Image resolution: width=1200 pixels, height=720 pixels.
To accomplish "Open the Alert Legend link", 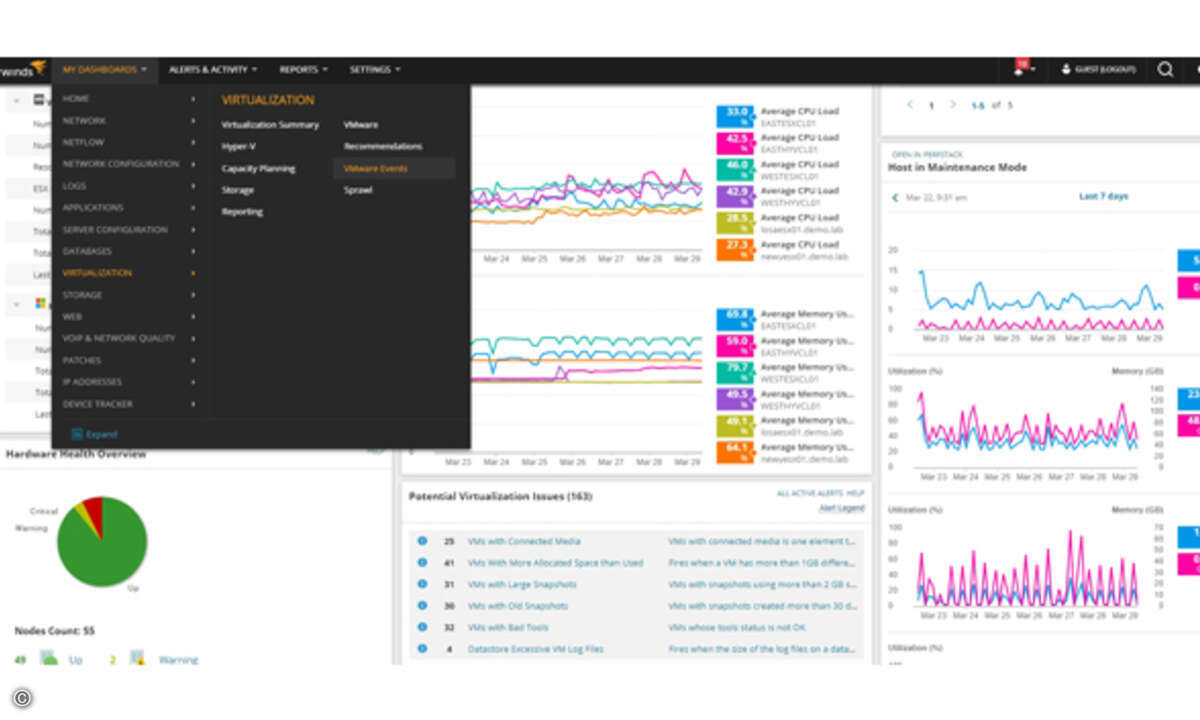I will point(842,508).
